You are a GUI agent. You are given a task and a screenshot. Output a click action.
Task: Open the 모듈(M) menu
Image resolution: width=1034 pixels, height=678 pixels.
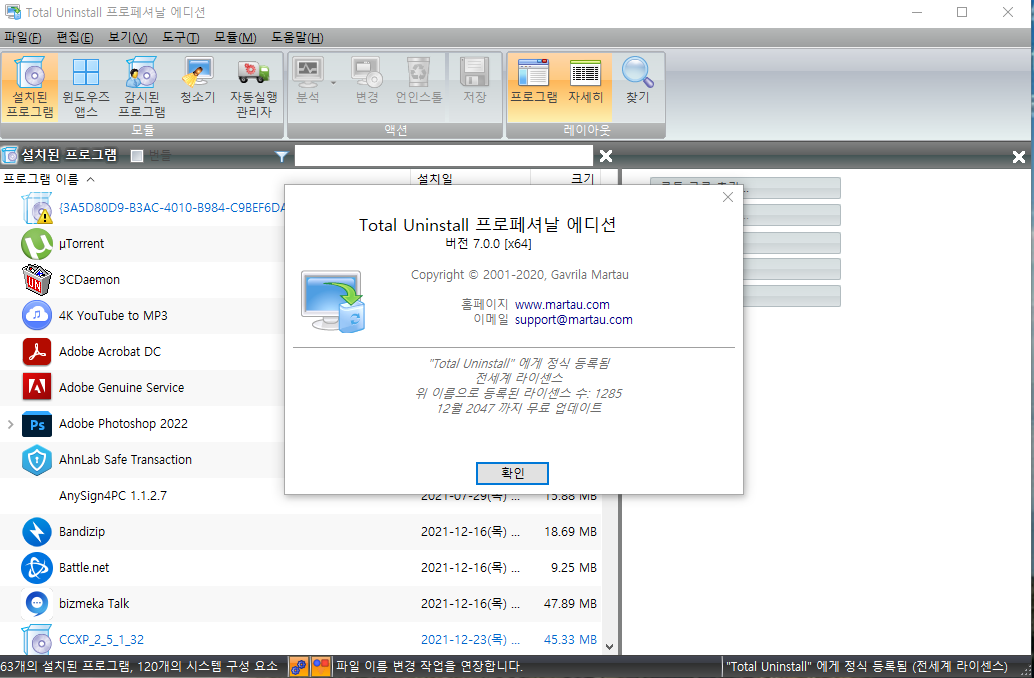(x=235, y=38)
